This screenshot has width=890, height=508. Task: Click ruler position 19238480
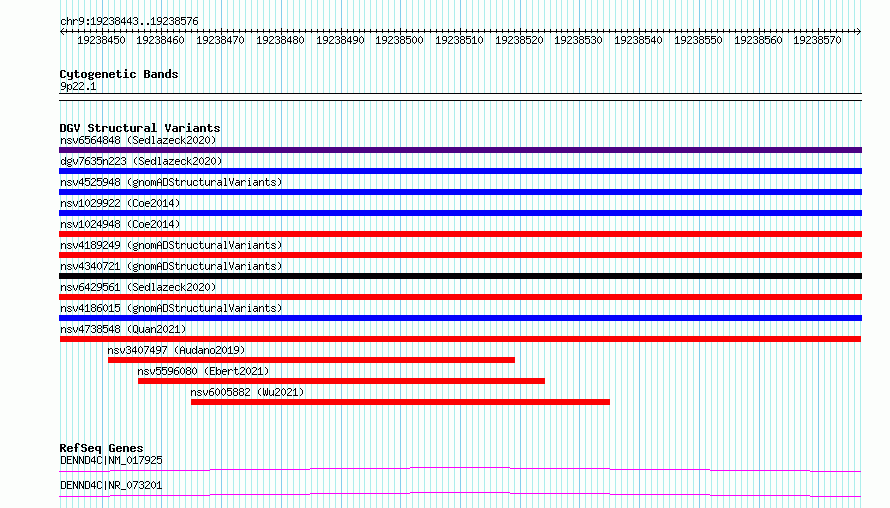pos(280,40)
